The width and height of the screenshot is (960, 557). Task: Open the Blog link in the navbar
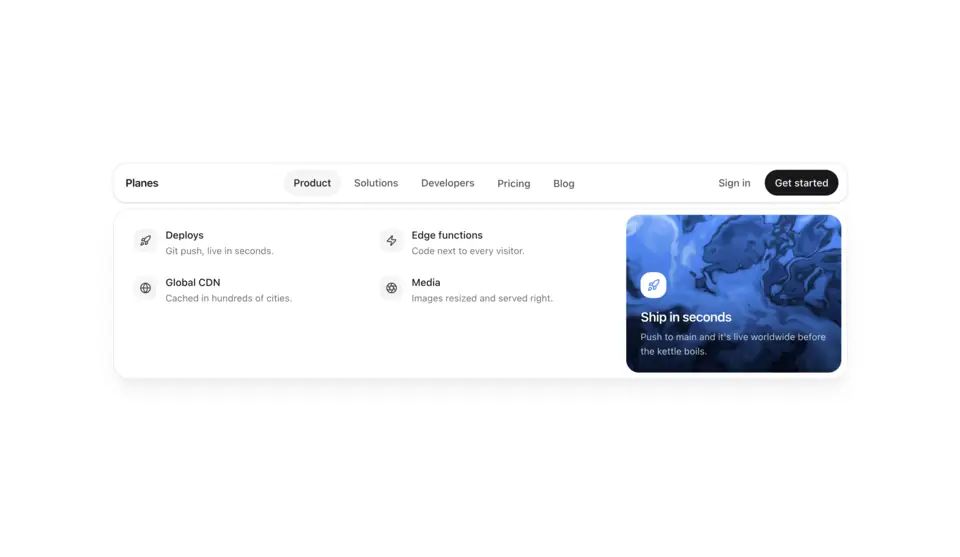[x=564, y=183]
